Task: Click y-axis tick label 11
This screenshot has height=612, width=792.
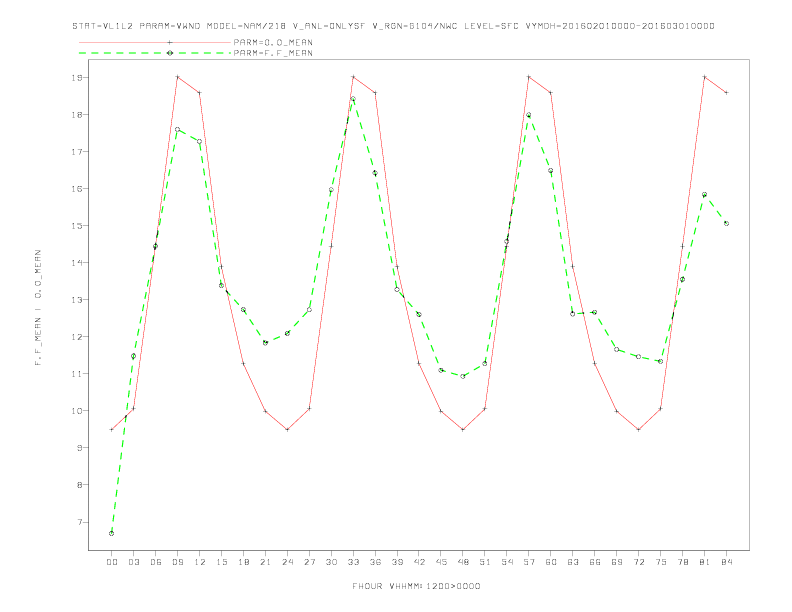Action: [x=77, y=374]
